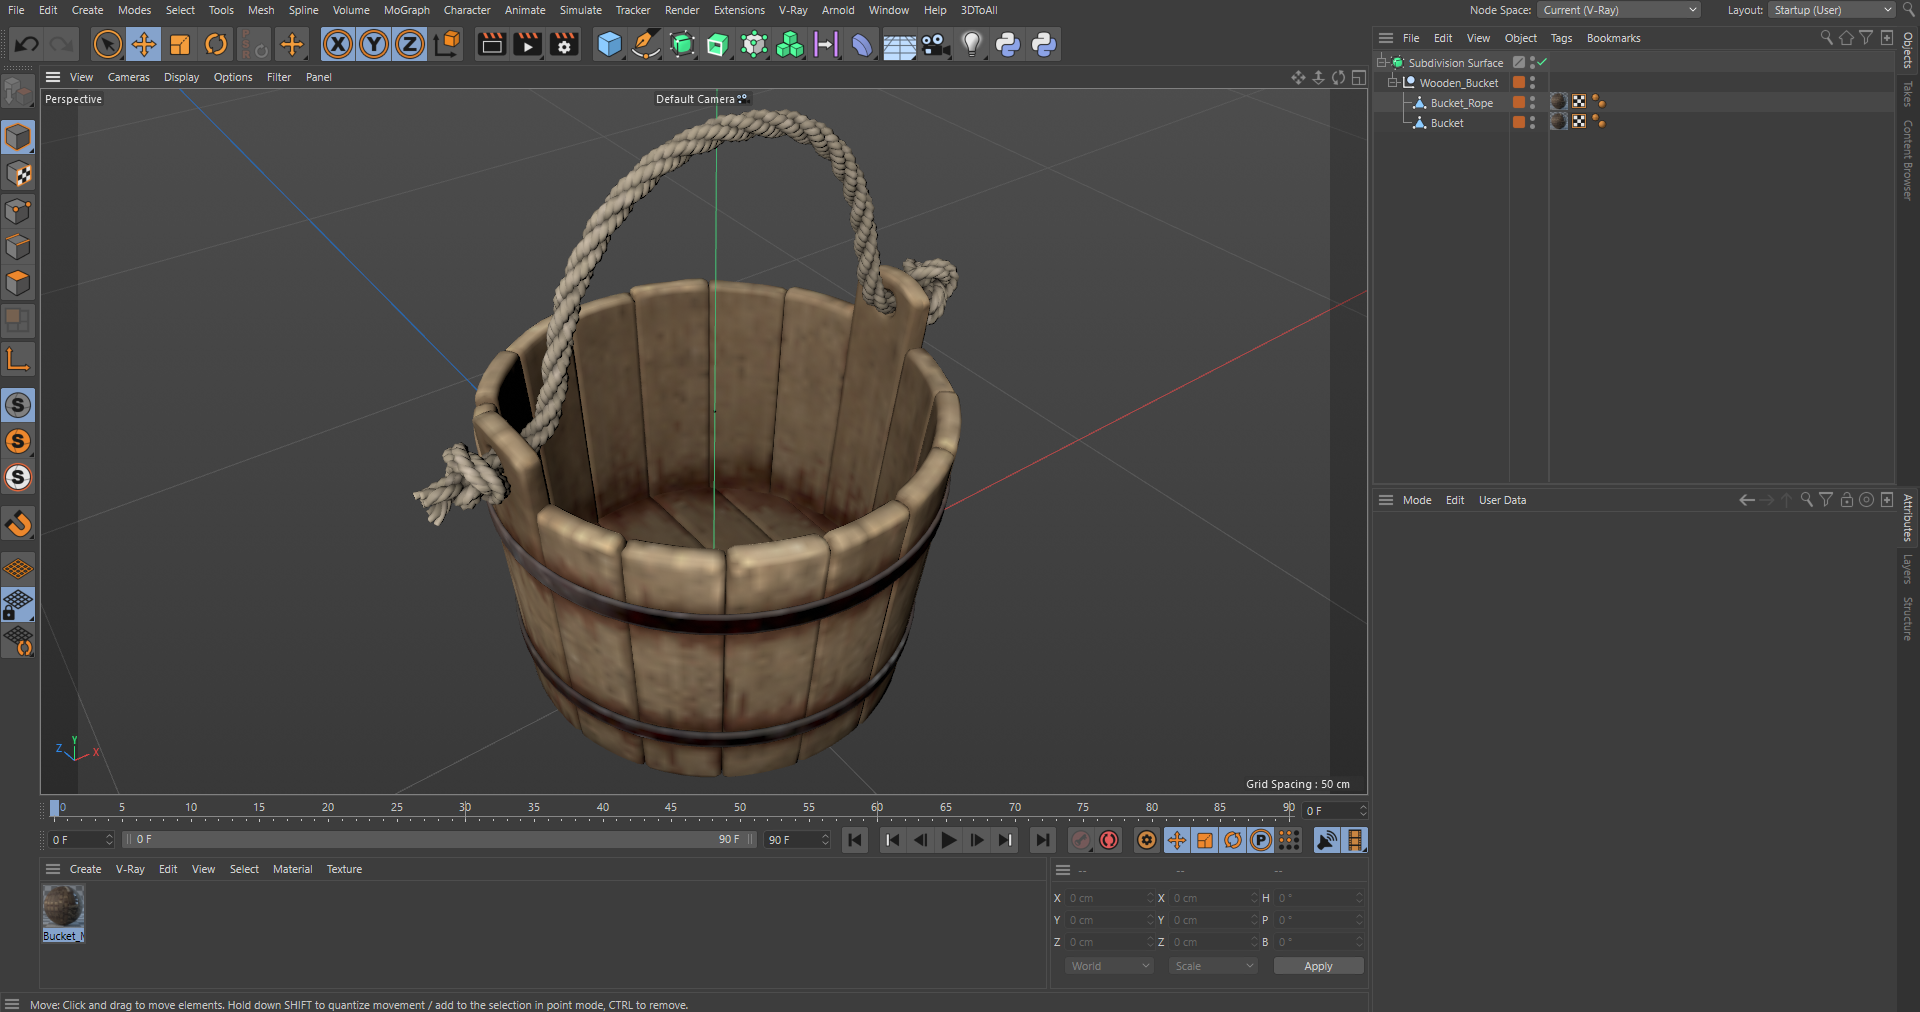Open Content Browser vertical tab

coord(1908,160)
